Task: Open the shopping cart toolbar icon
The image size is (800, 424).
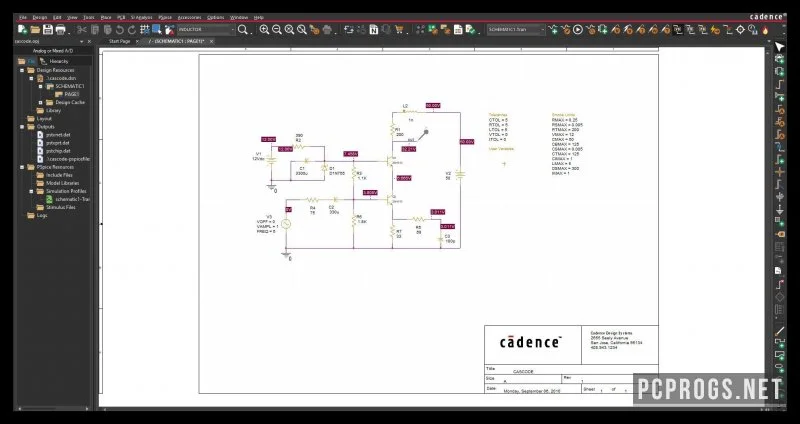Action: coord(399,30)
